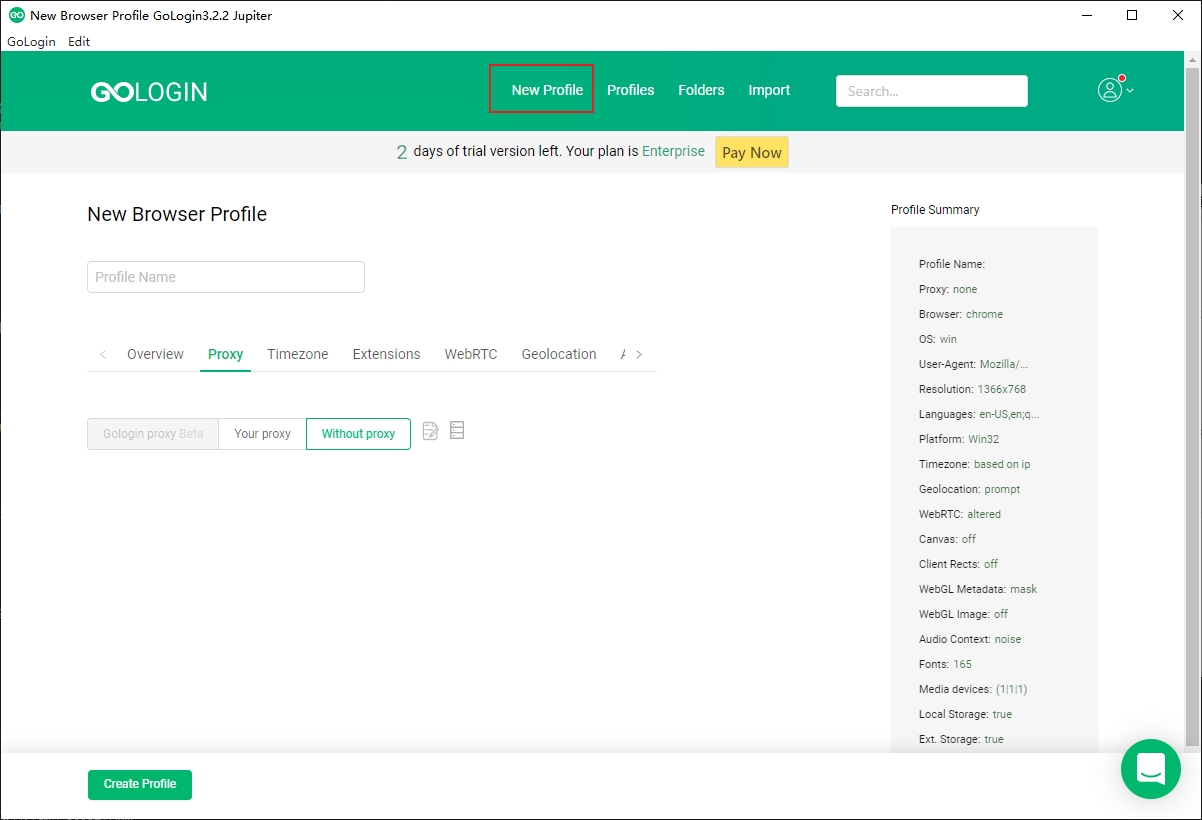1202x820 pixels.
Task: Choose the Gologin proxy Beta option
Action: click(x=153, y=434)
